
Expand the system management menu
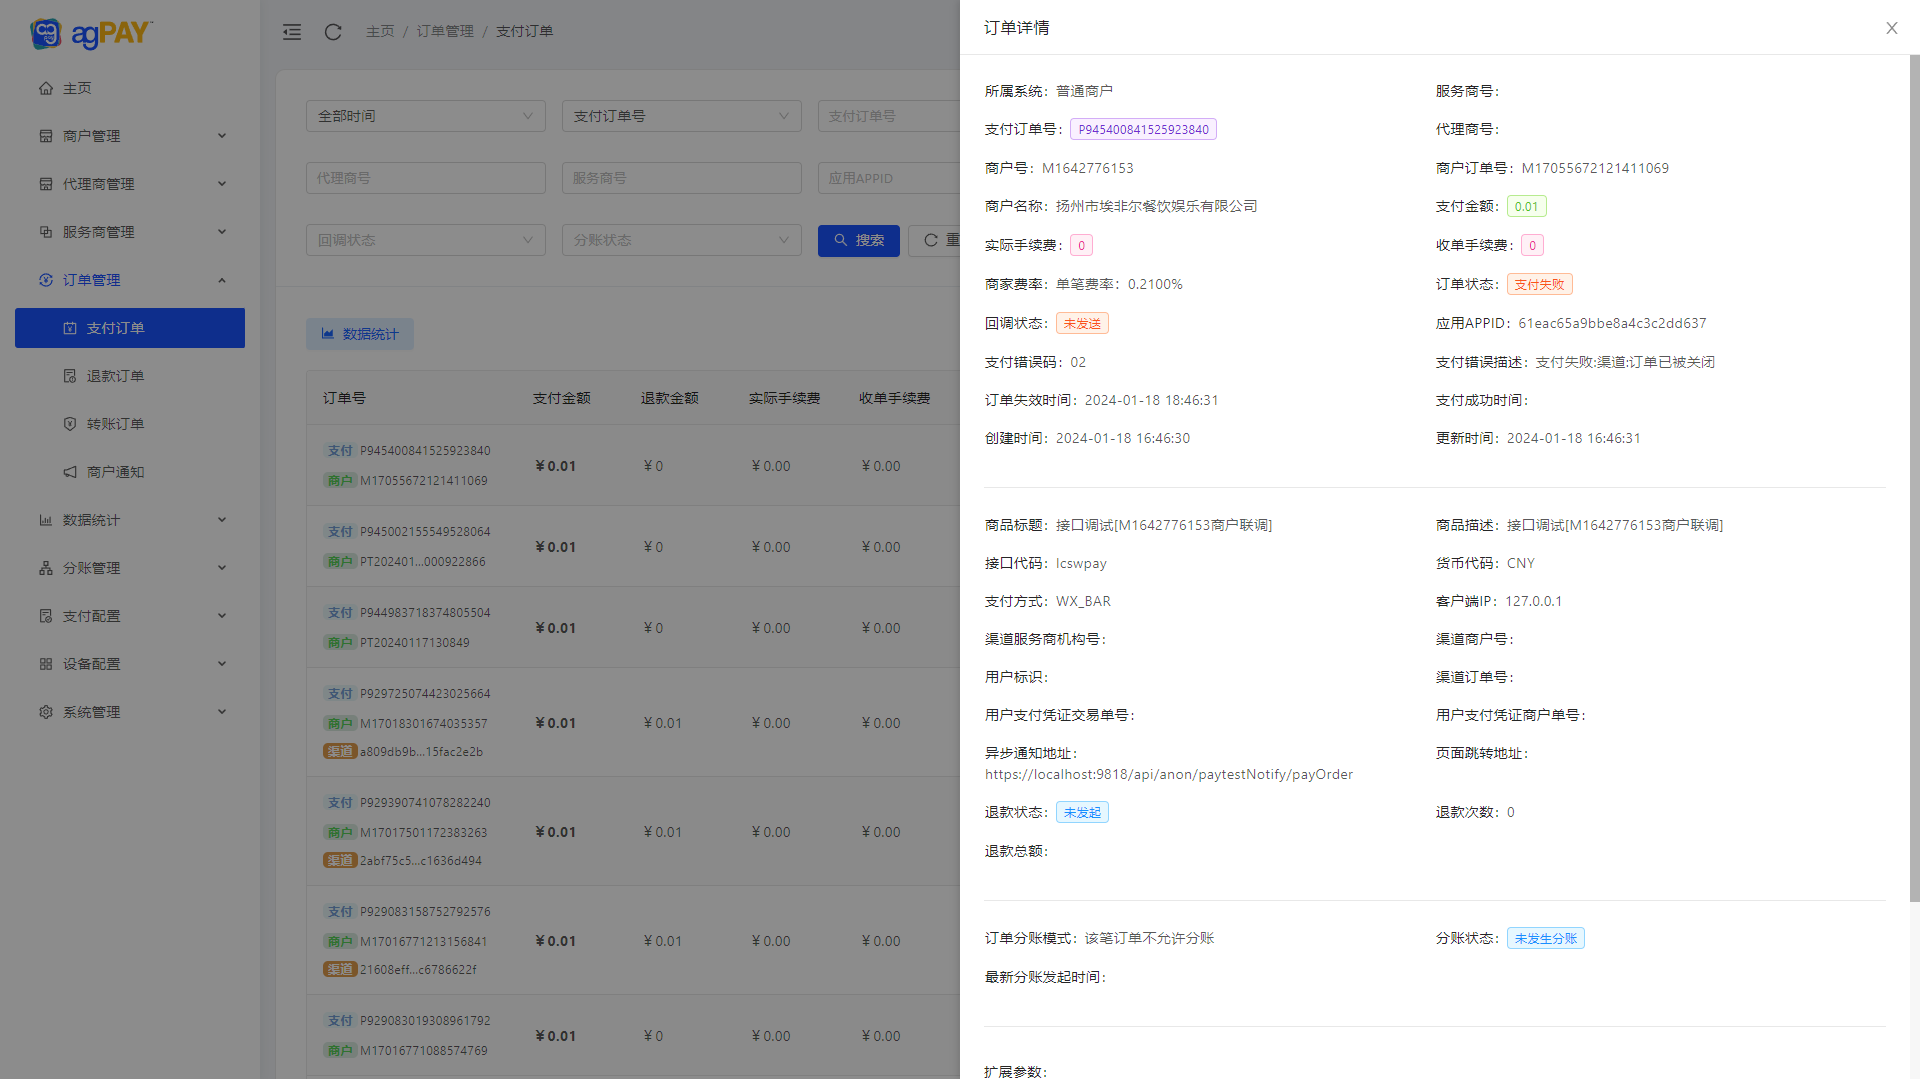130,712
